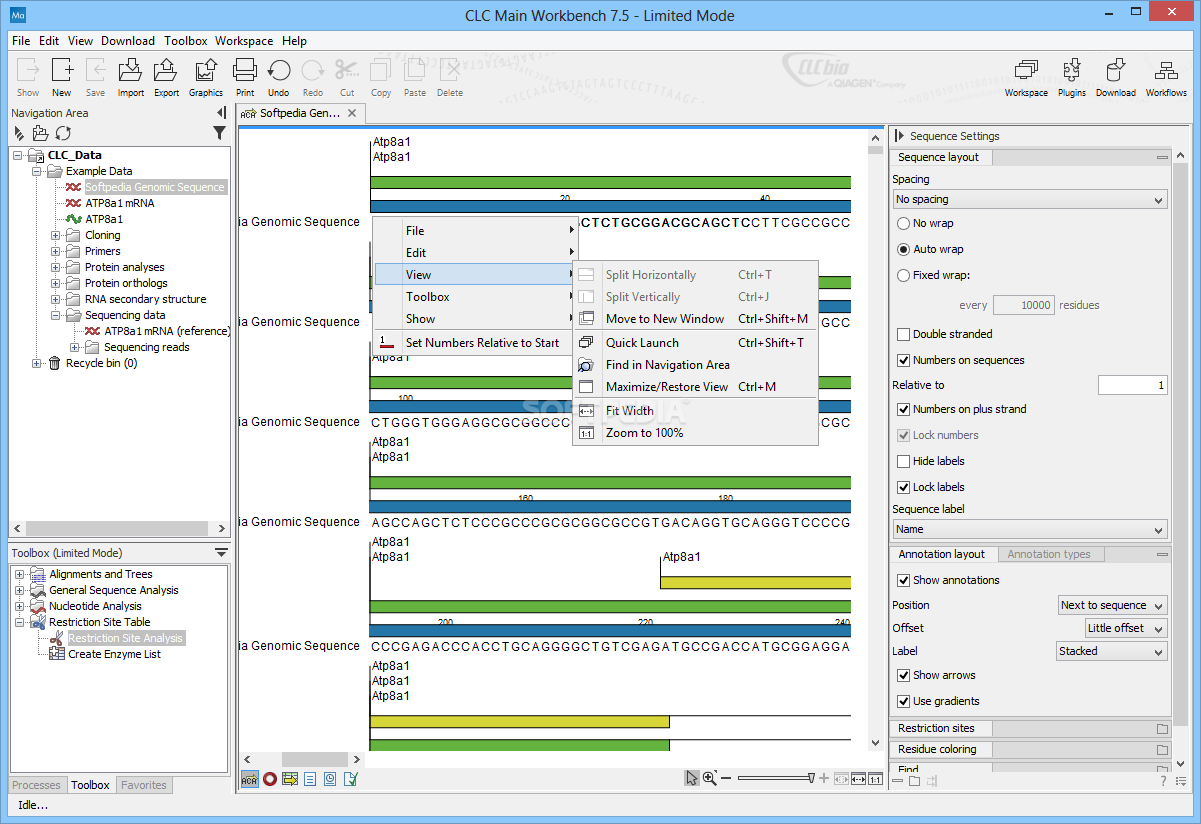Toggle Numbers on plus strand checkbox
Screen dimensions: 1201x824
904,409
